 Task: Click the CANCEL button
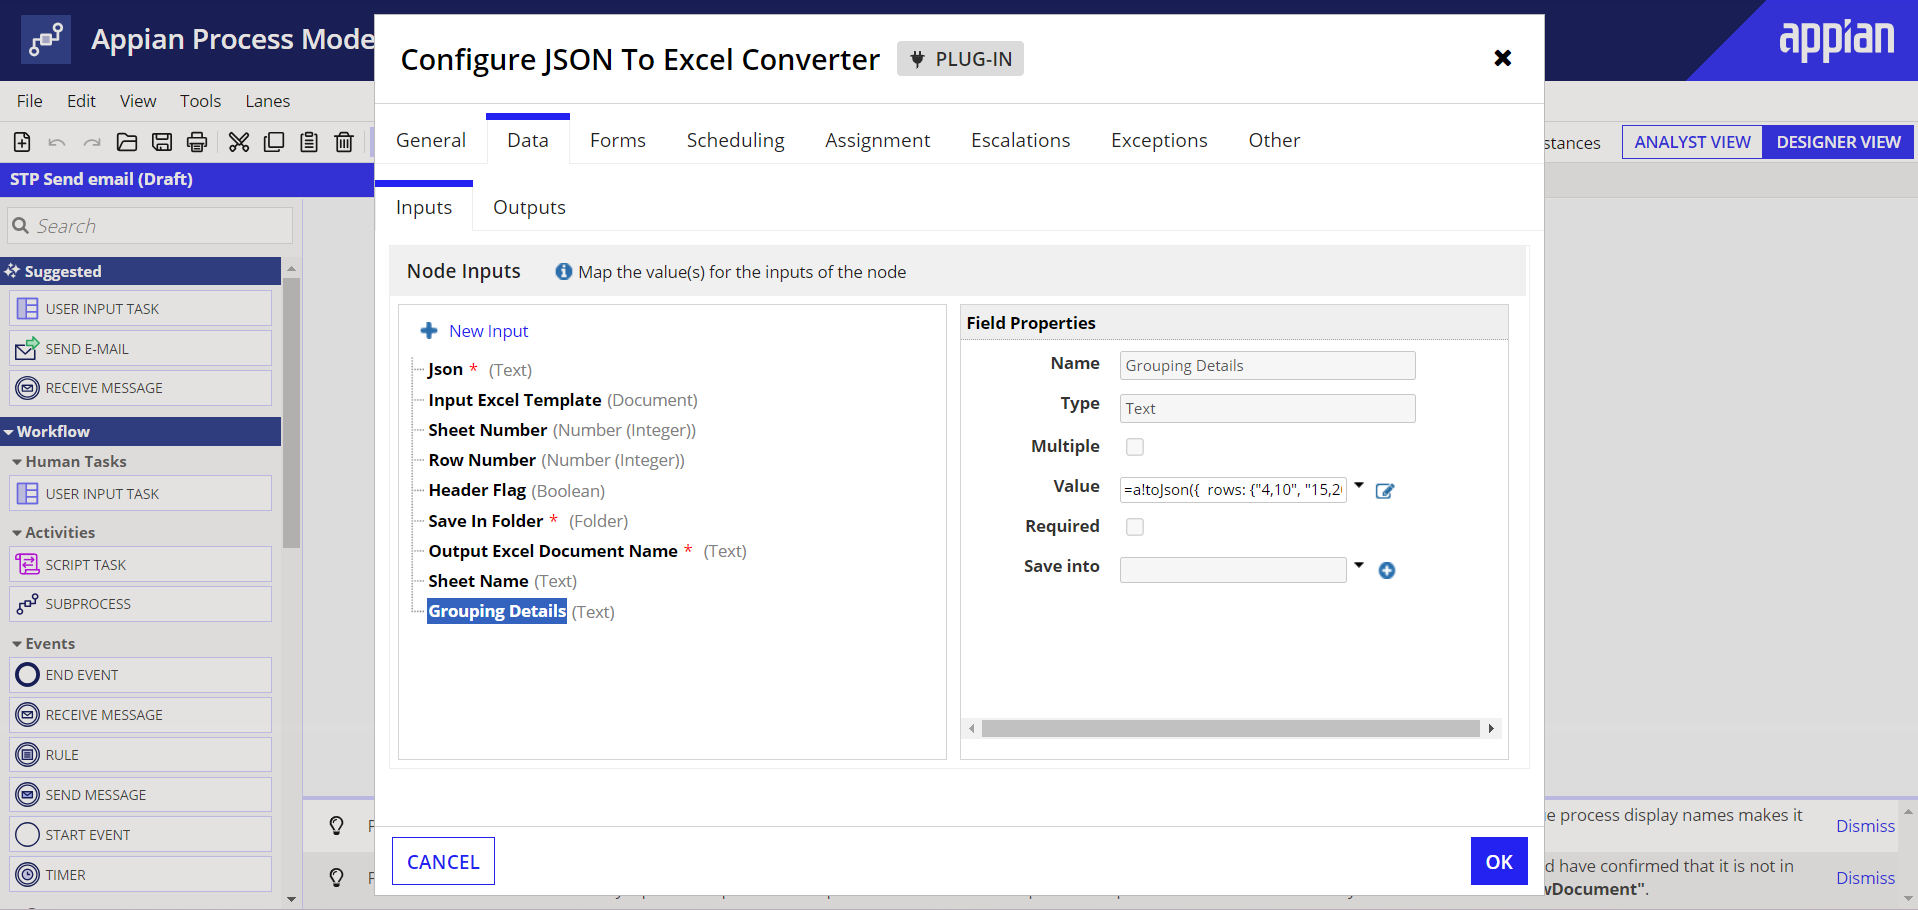point(443,861)
